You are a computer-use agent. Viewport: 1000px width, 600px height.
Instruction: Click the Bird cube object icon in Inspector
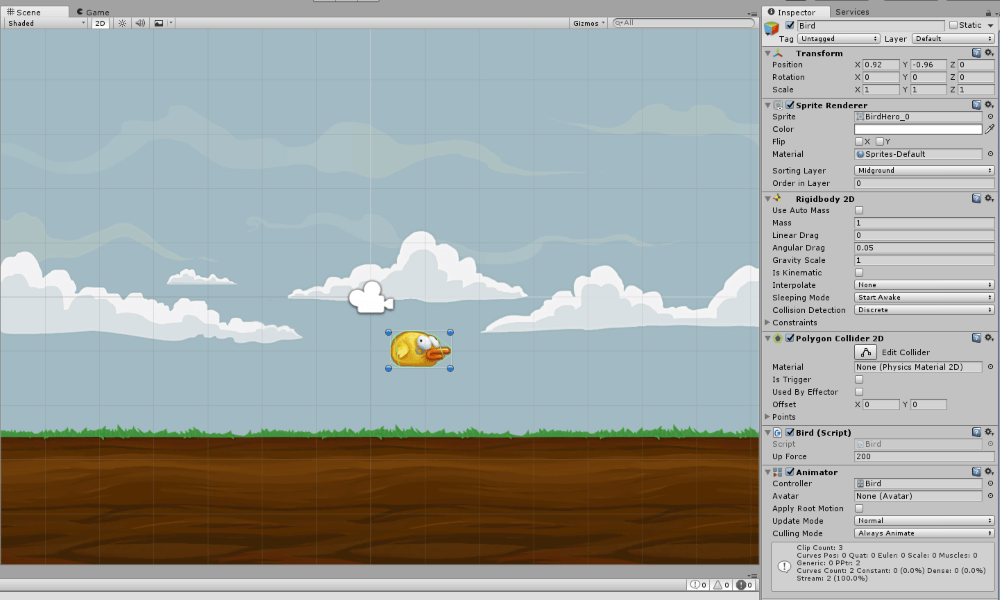(x=772, y=28)
